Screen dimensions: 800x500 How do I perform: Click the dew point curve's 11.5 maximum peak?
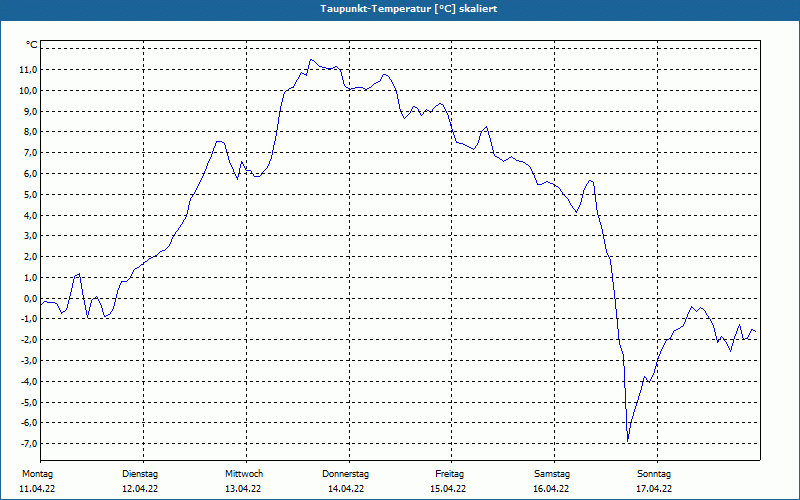[x=311, y=60]
